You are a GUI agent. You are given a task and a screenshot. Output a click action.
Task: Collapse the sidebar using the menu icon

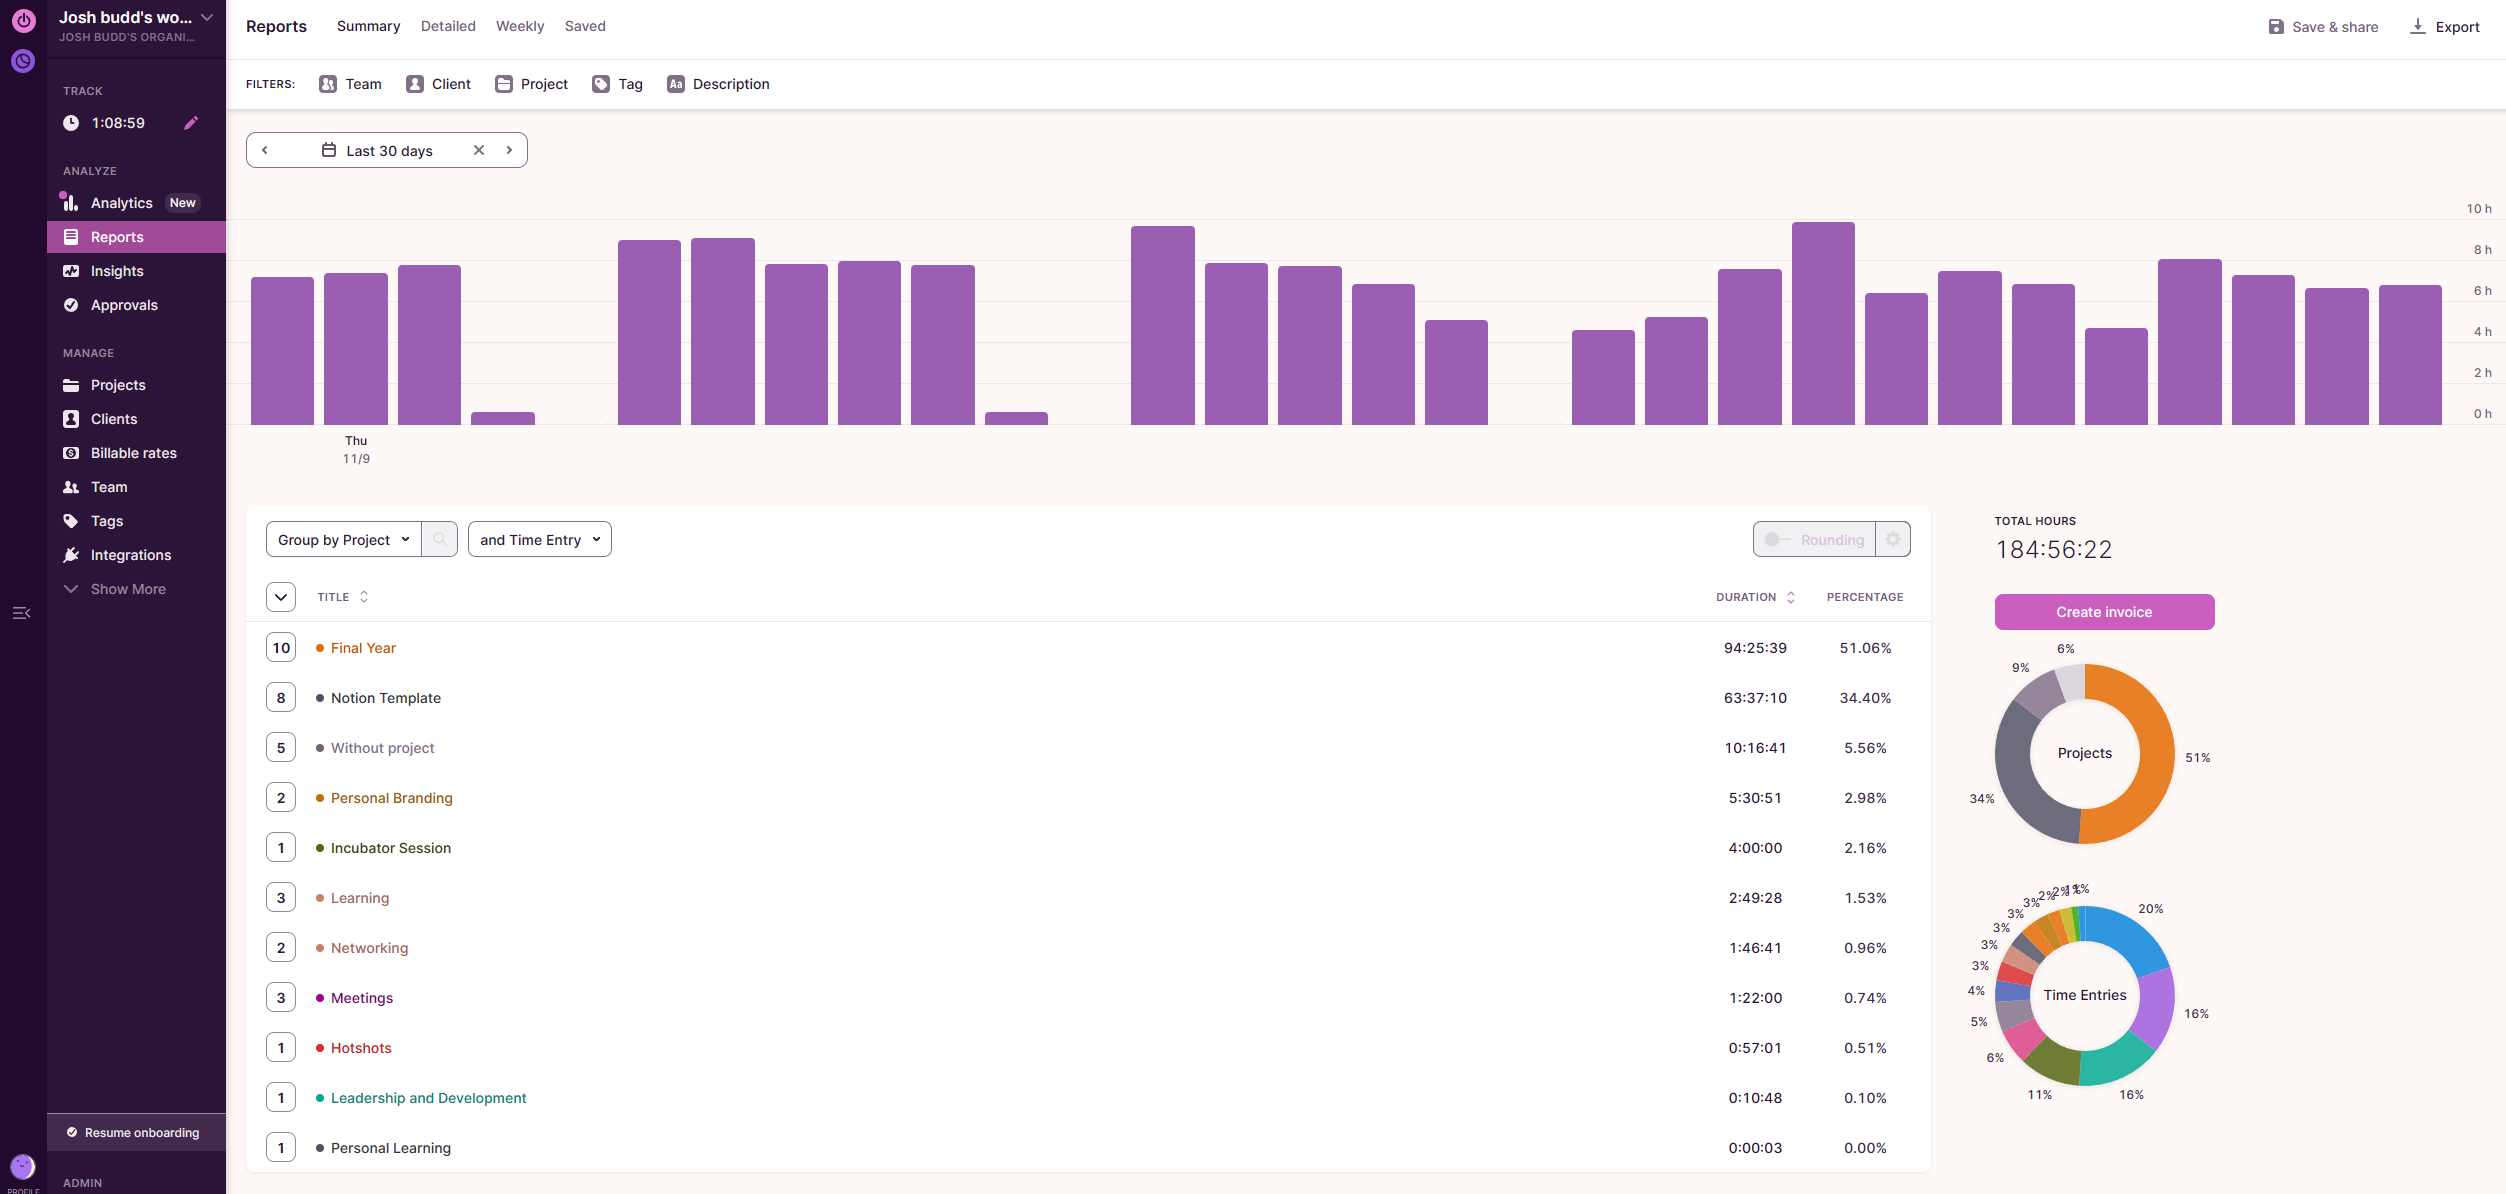tap(21, 613)
